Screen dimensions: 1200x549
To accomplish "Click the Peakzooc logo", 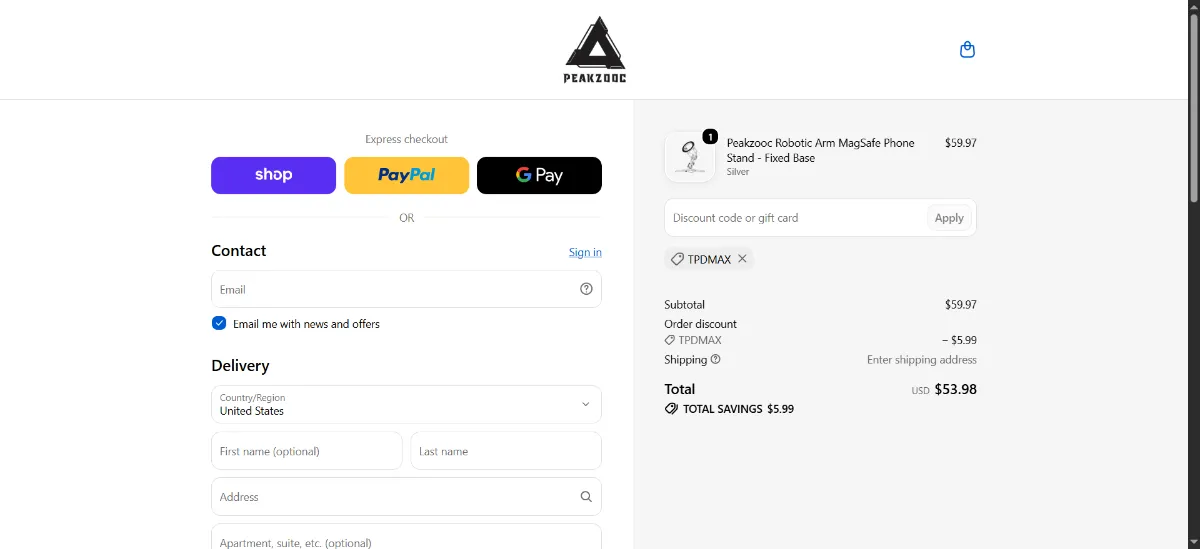I will (x=596, y=50).
